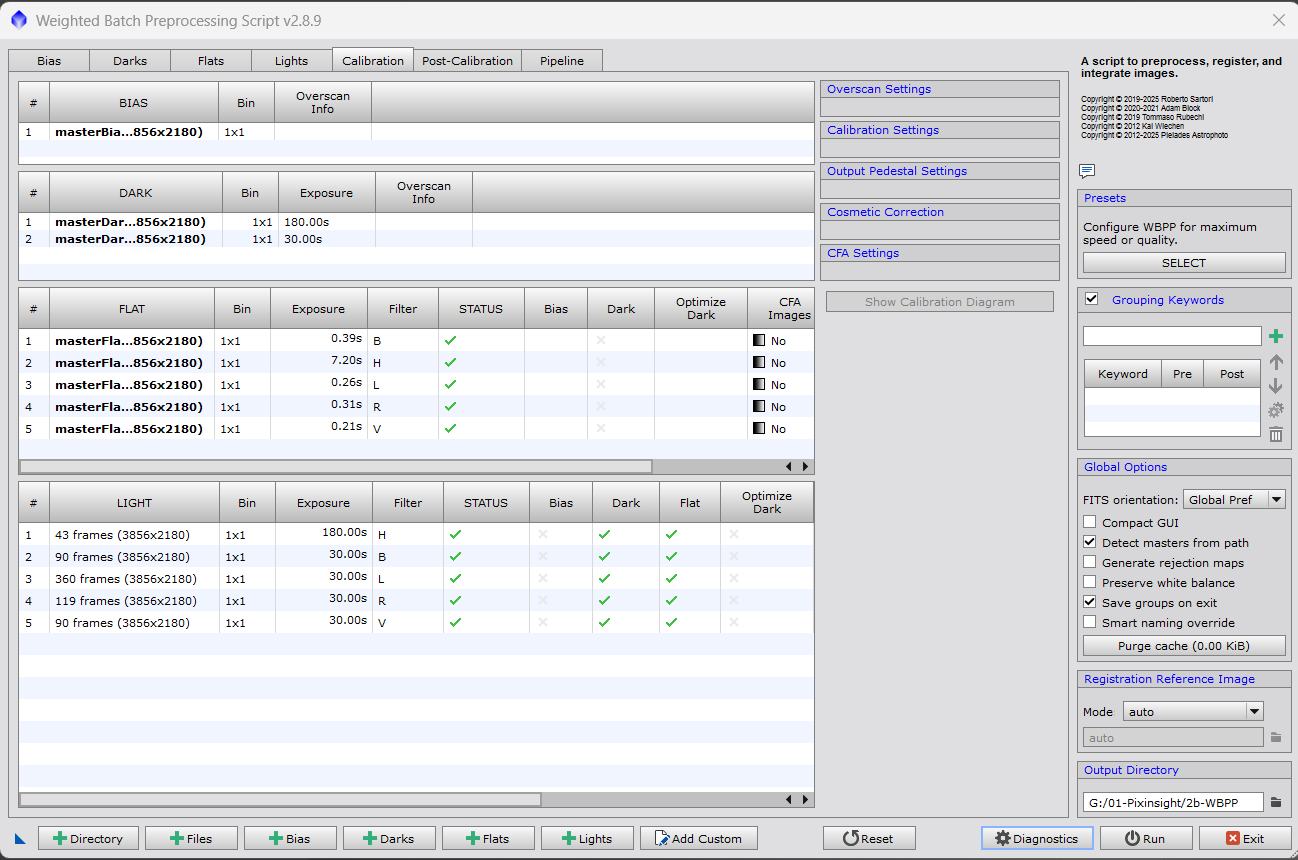The width and height of the screenshot is (1298, 860).
Task: Click the Diagnostics button
Action: (1037, 839)
